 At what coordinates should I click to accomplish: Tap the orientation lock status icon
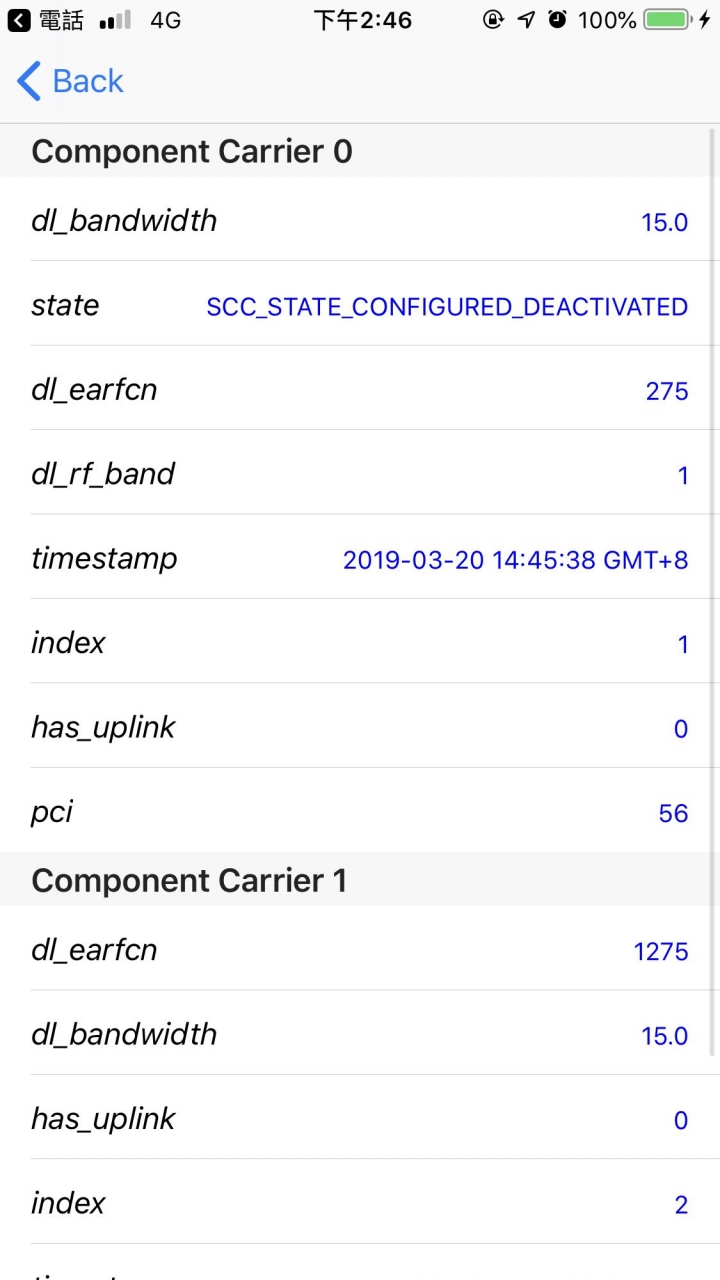[x=493, y=19]
